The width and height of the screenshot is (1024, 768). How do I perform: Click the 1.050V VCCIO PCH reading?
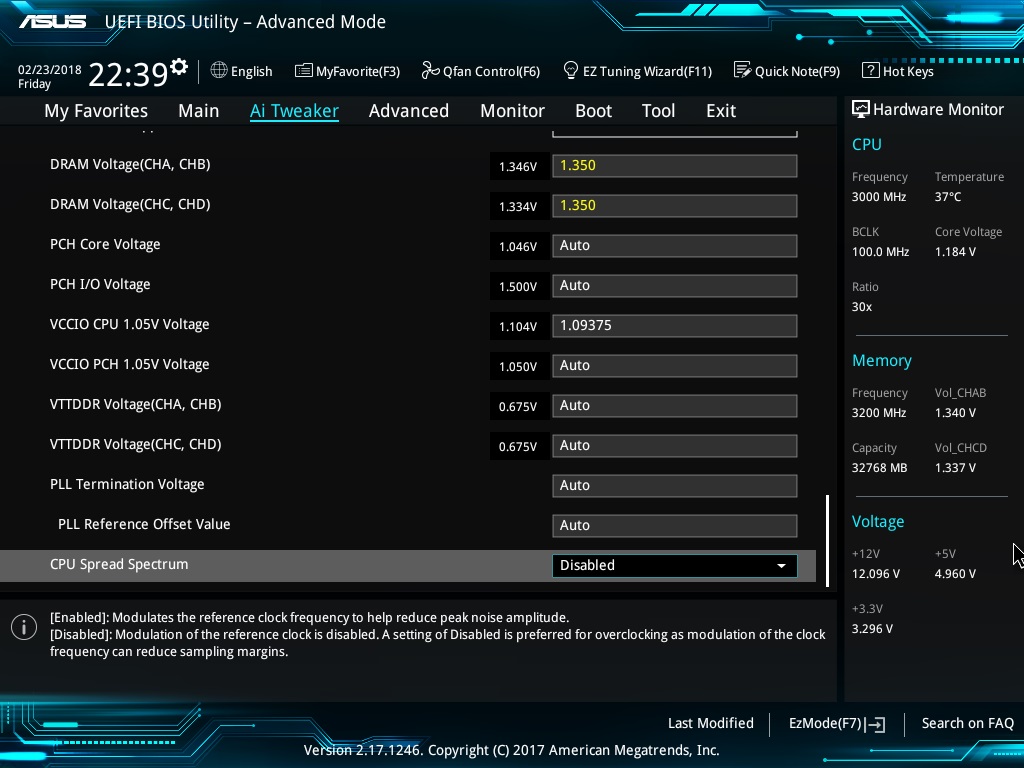coord(518,366)
